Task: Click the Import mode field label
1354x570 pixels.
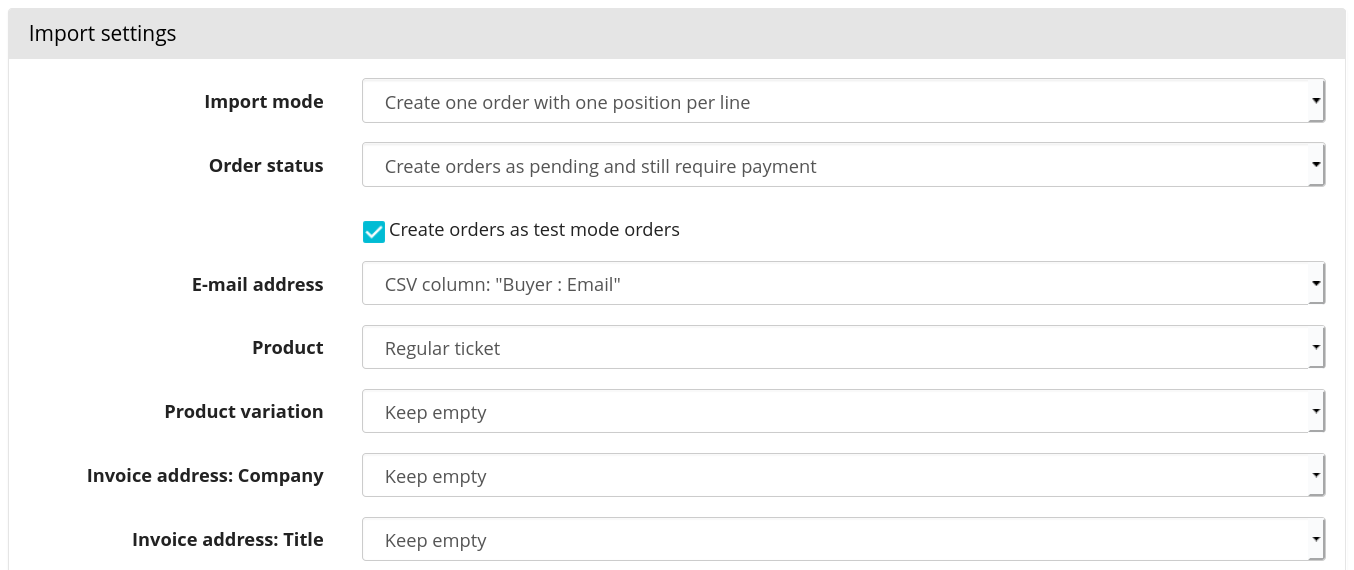Action: pyautogui.click(x=263, y=102)
